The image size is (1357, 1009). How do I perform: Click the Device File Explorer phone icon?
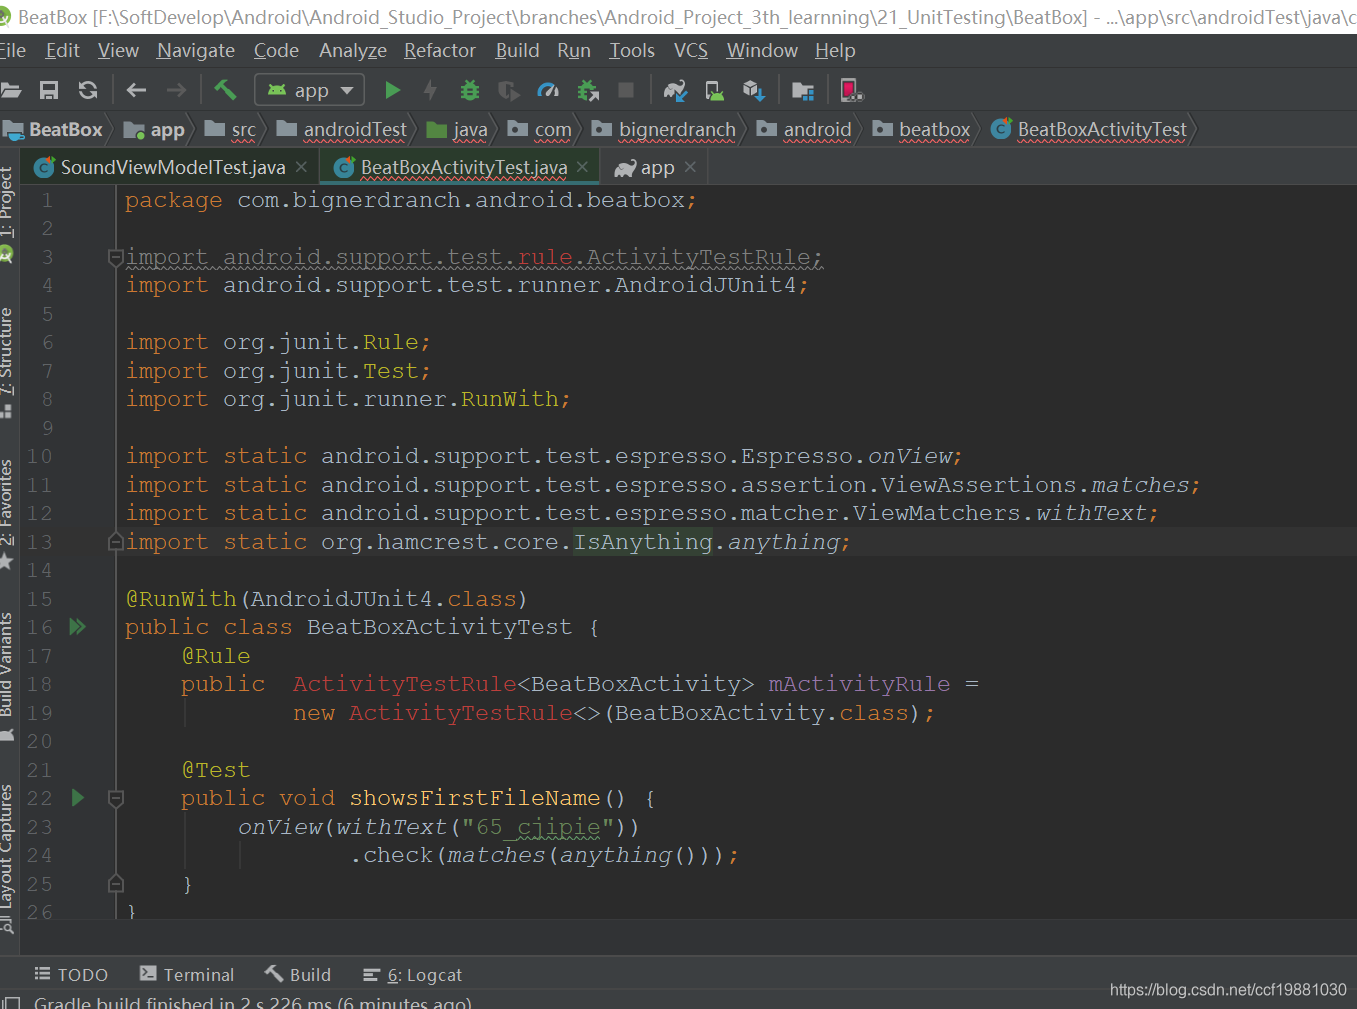(x=851, y=91)
